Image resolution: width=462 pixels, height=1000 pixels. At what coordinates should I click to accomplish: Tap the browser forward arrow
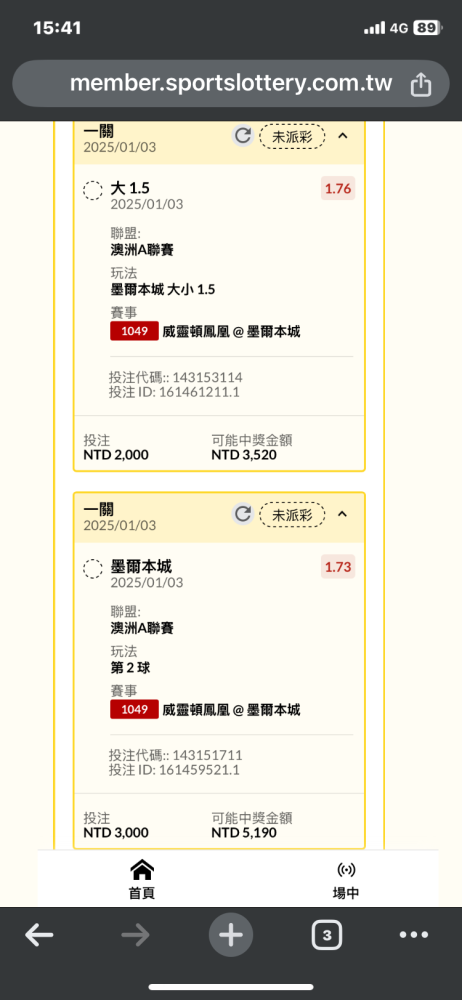tap(135, 936)
